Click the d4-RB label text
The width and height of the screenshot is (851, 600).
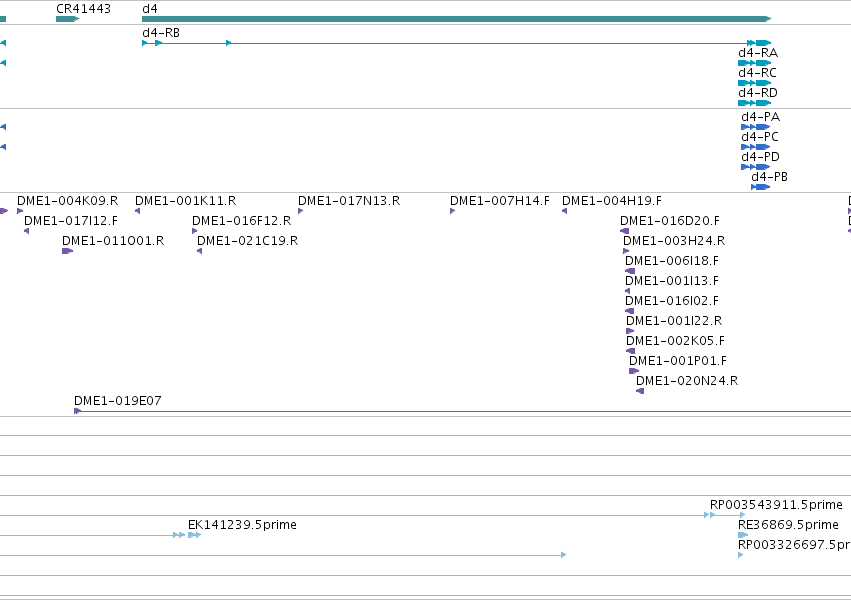point(161,33)
